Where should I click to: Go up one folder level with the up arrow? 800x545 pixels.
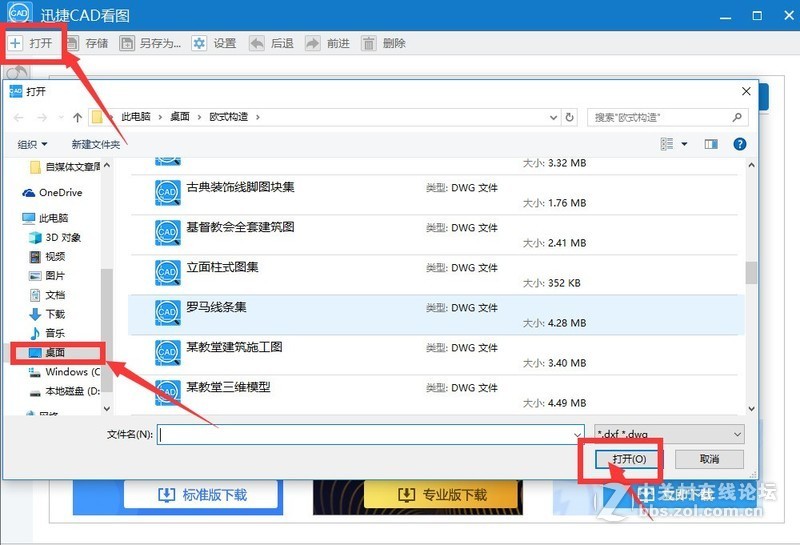click(78, 117)
